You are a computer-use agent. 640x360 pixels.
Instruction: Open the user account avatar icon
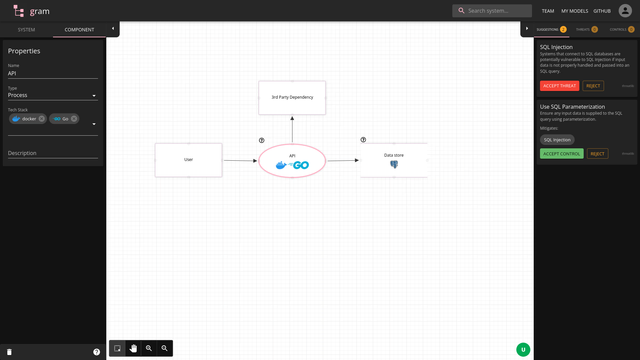[x=625, y=11]
